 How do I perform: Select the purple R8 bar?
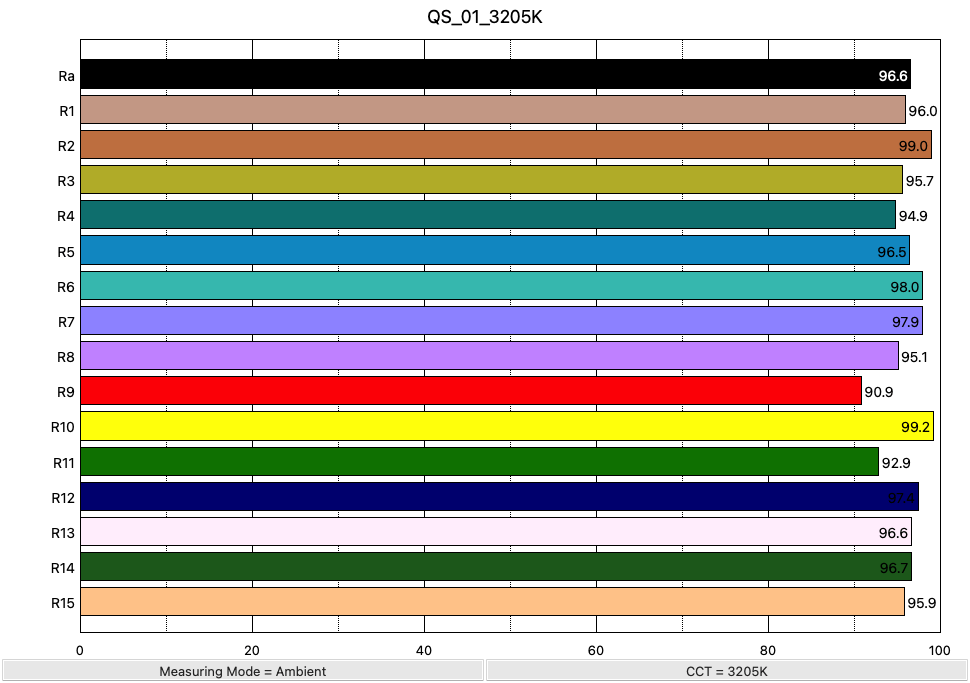click(489, 356)
